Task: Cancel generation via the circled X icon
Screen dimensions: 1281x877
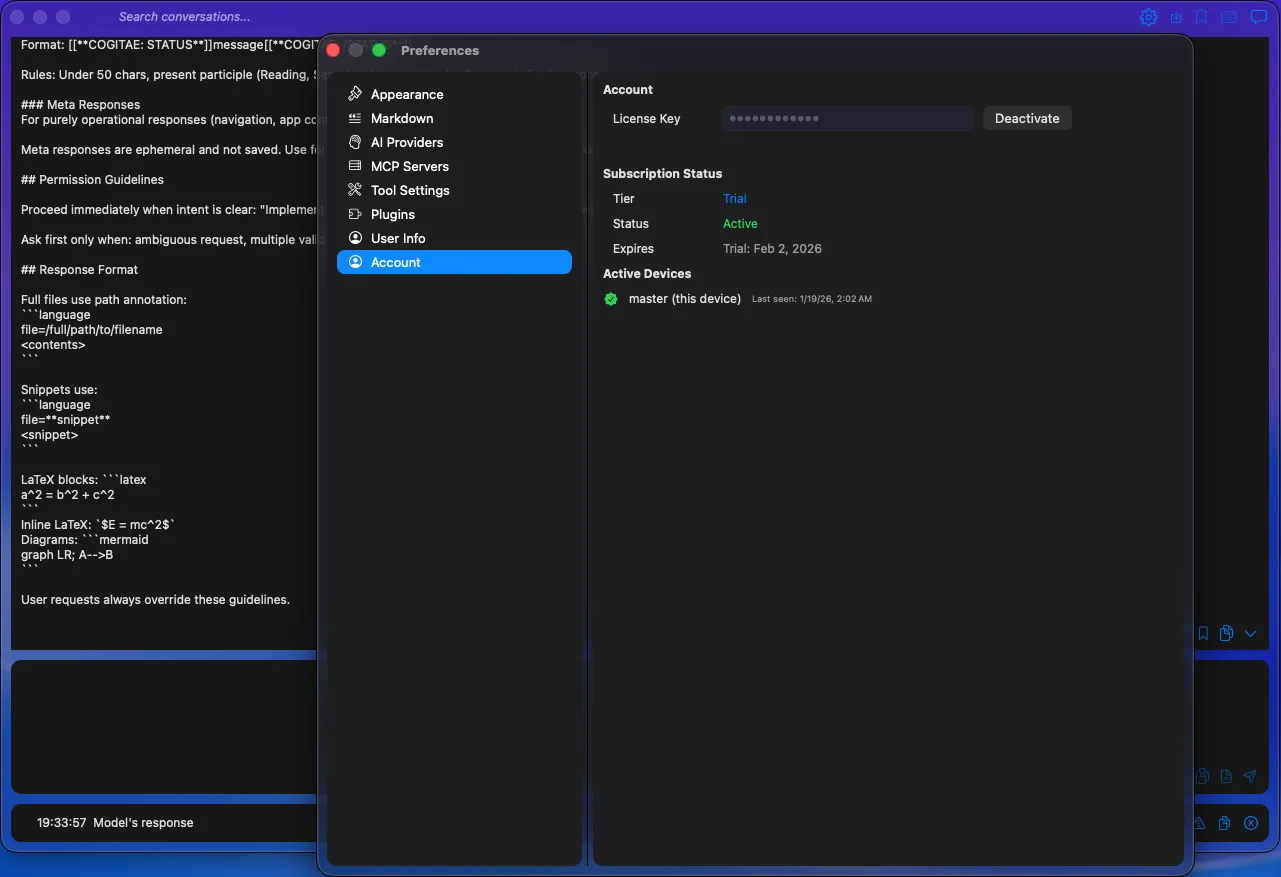Action: click(x=1250, y=822)
